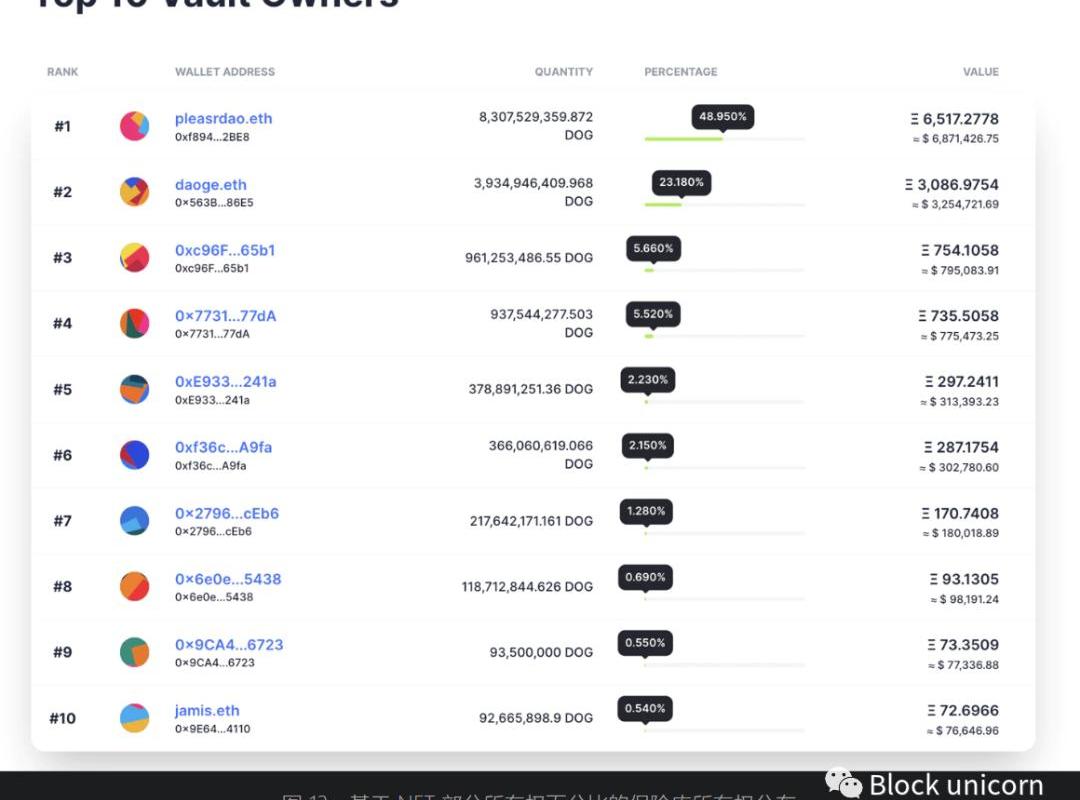
Task: Click the jamis.eth wallet avatar icon
Action: (134, 718)
